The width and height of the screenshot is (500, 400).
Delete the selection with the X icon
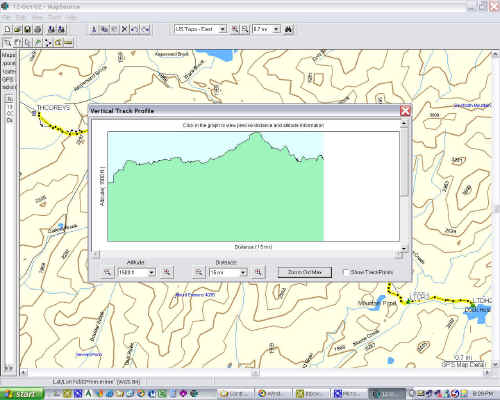[124, 29]
